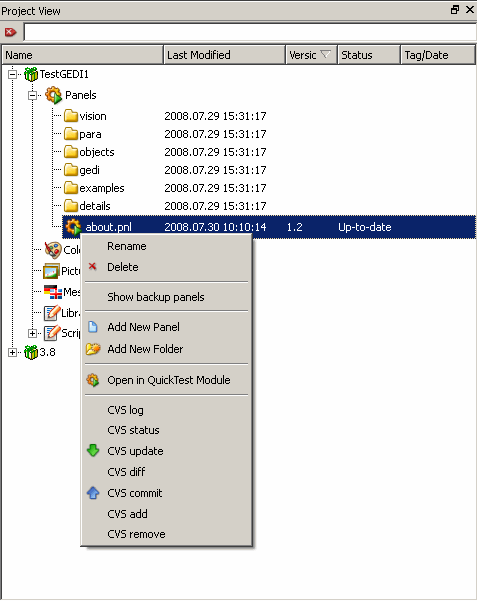Click the project filter text field
The image size is (477, 601).
pyautogui.click(x=250, y=32)
